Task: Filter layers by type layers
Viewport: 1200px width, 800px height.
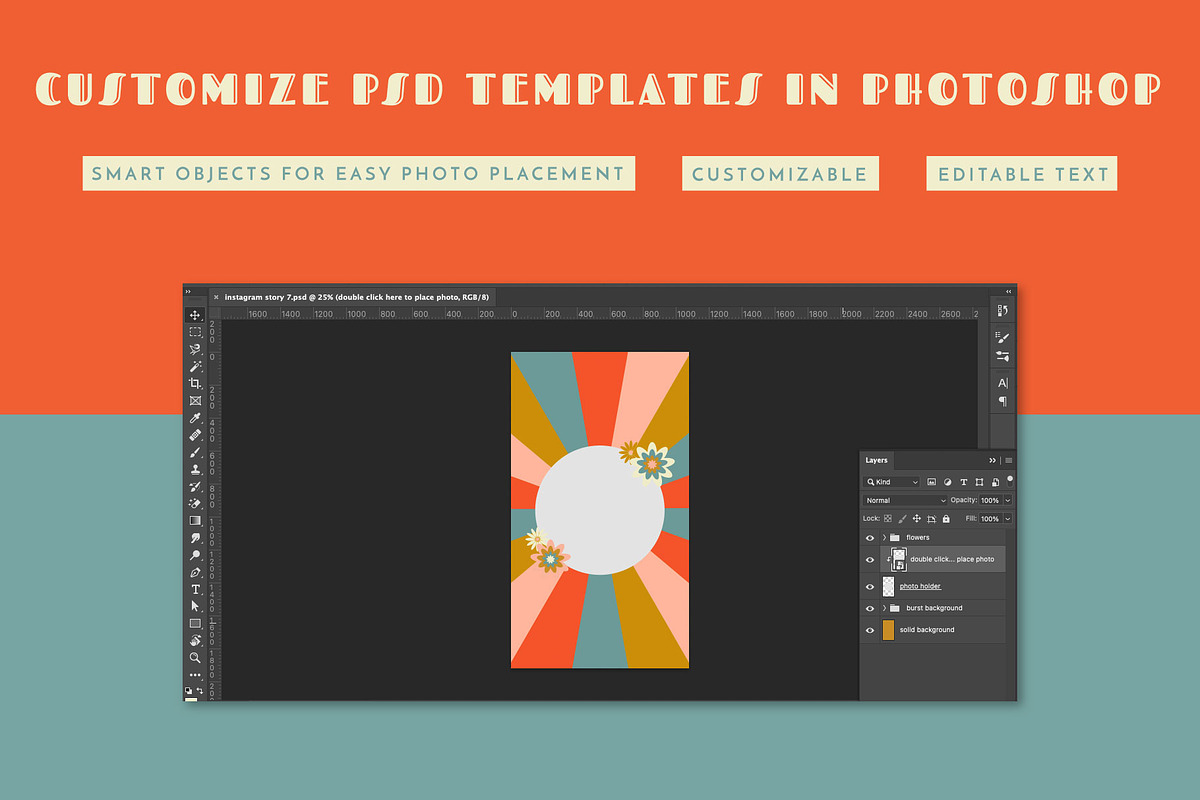Action: click(963, 482)
